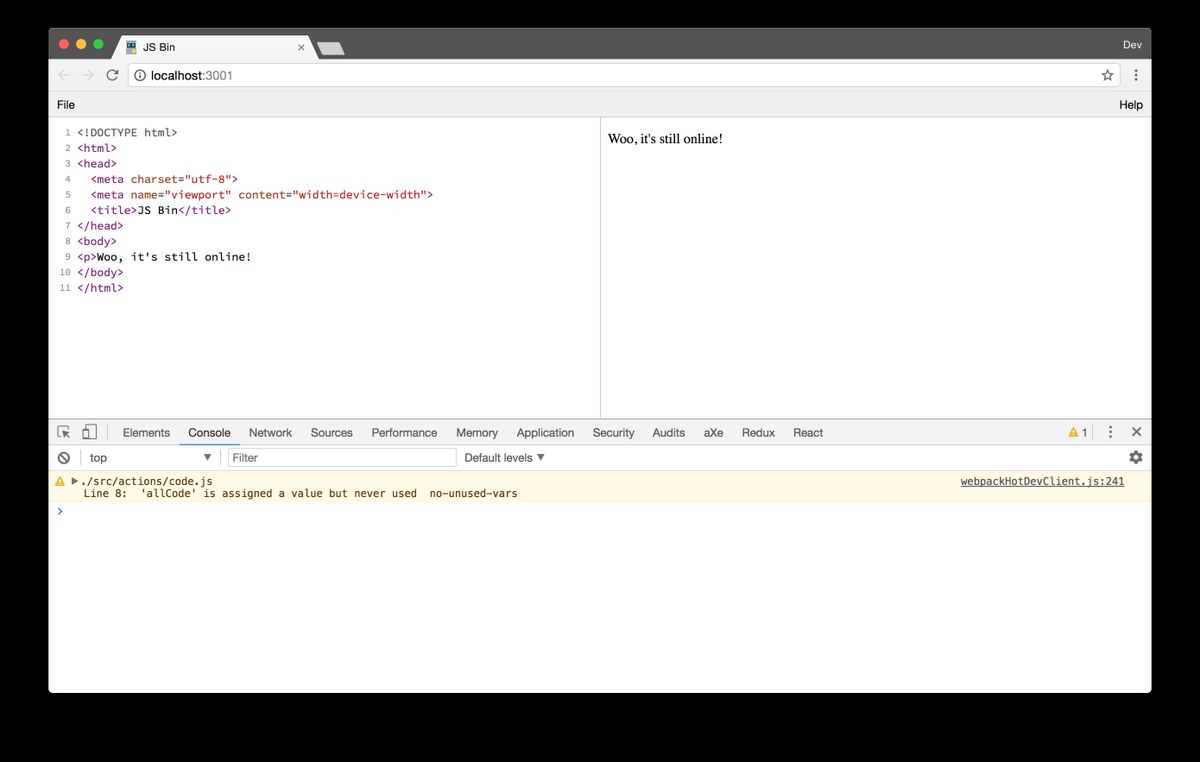Open console settings gear icon
Screen dimensions: 1200x762
1135,457
